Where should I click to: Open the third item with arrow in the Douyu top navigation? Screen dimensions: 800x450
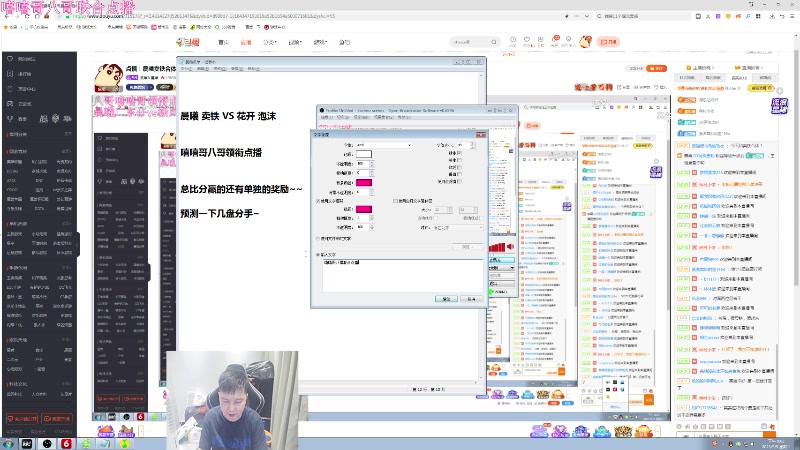[x=269, y=42]
